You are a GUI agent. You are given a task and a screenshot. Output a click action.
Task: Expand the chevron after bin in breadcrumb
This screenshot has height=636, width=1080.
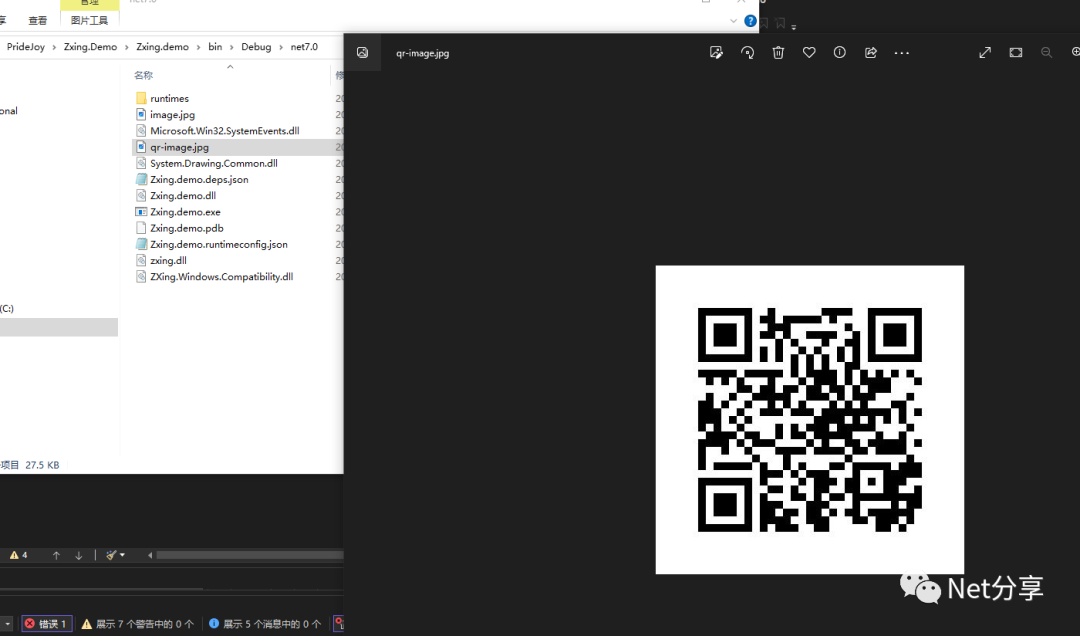click(231, 47)
